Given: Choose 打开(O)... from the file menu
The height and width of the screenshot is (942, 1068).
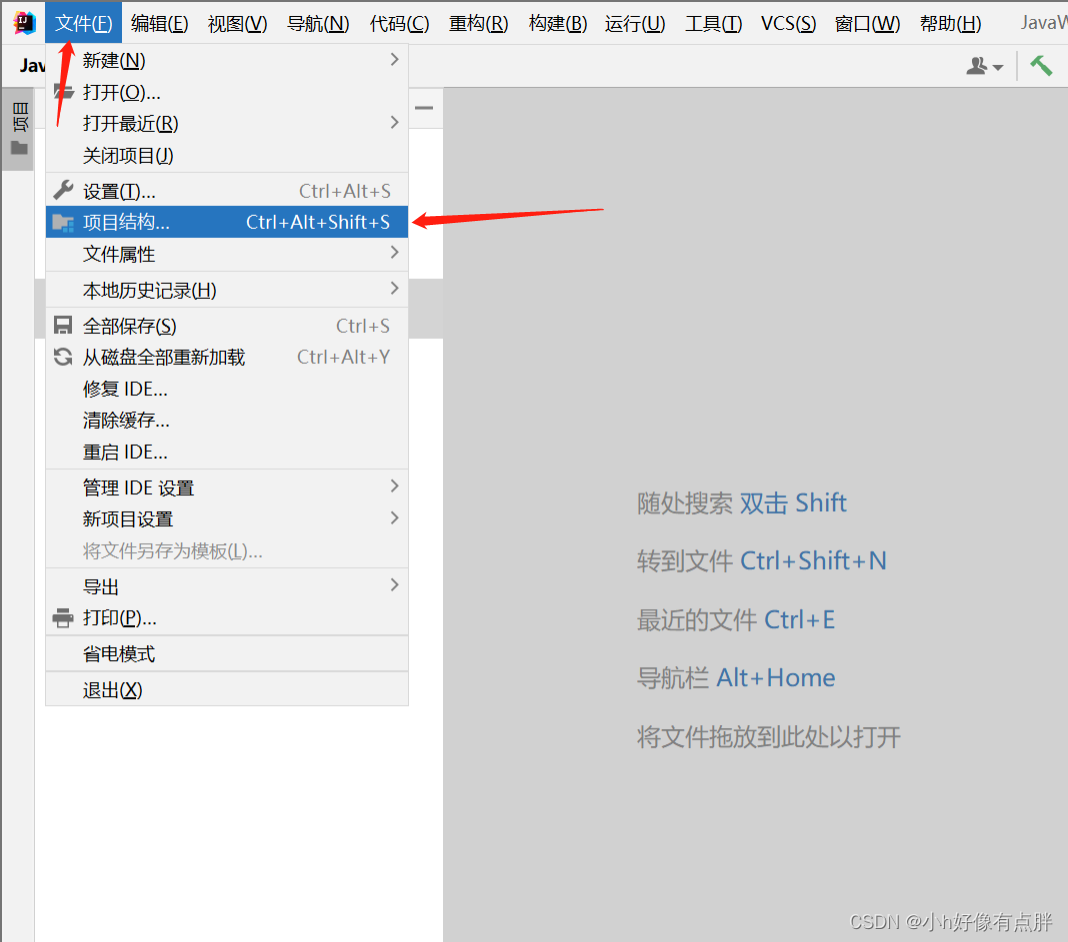Looking at the screenshot, I should click(x=227, y=92).
